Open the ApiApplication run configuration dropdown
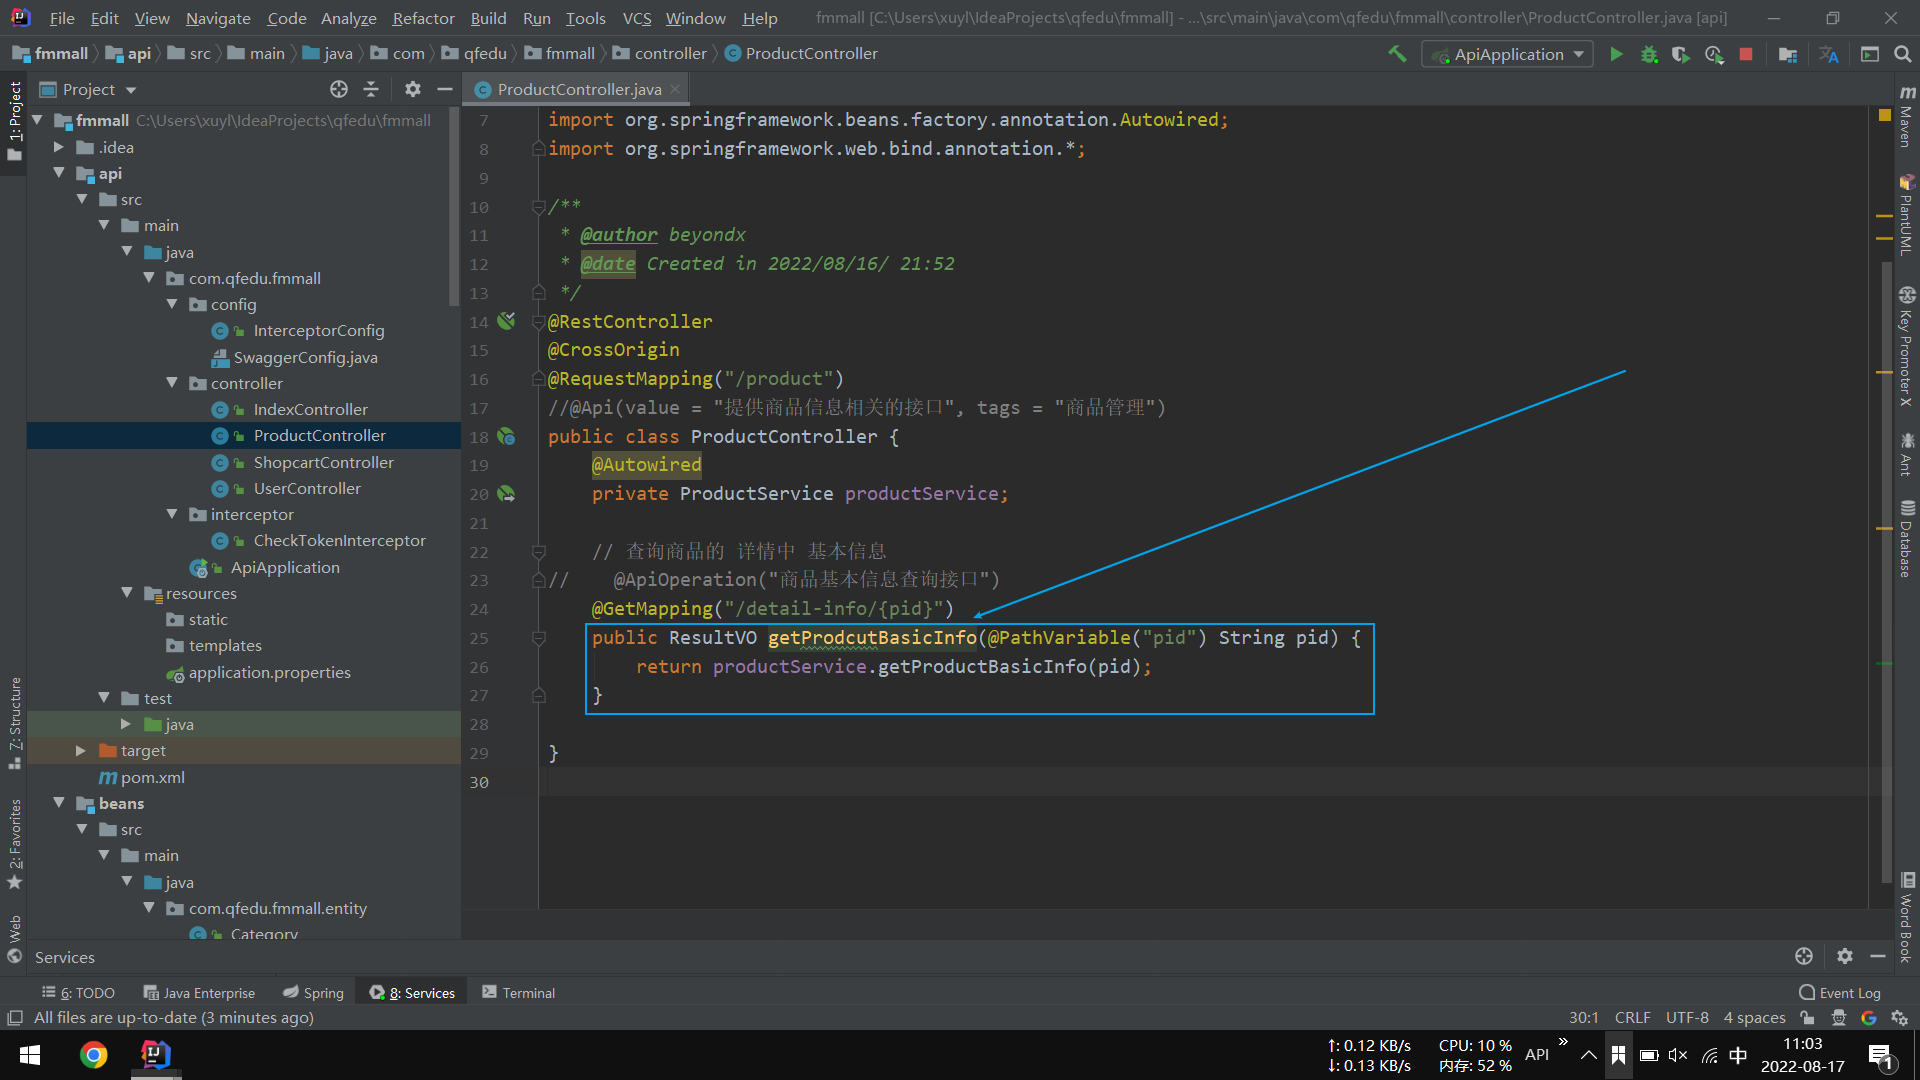1920x1080 pixels. tap(1507, 54)
